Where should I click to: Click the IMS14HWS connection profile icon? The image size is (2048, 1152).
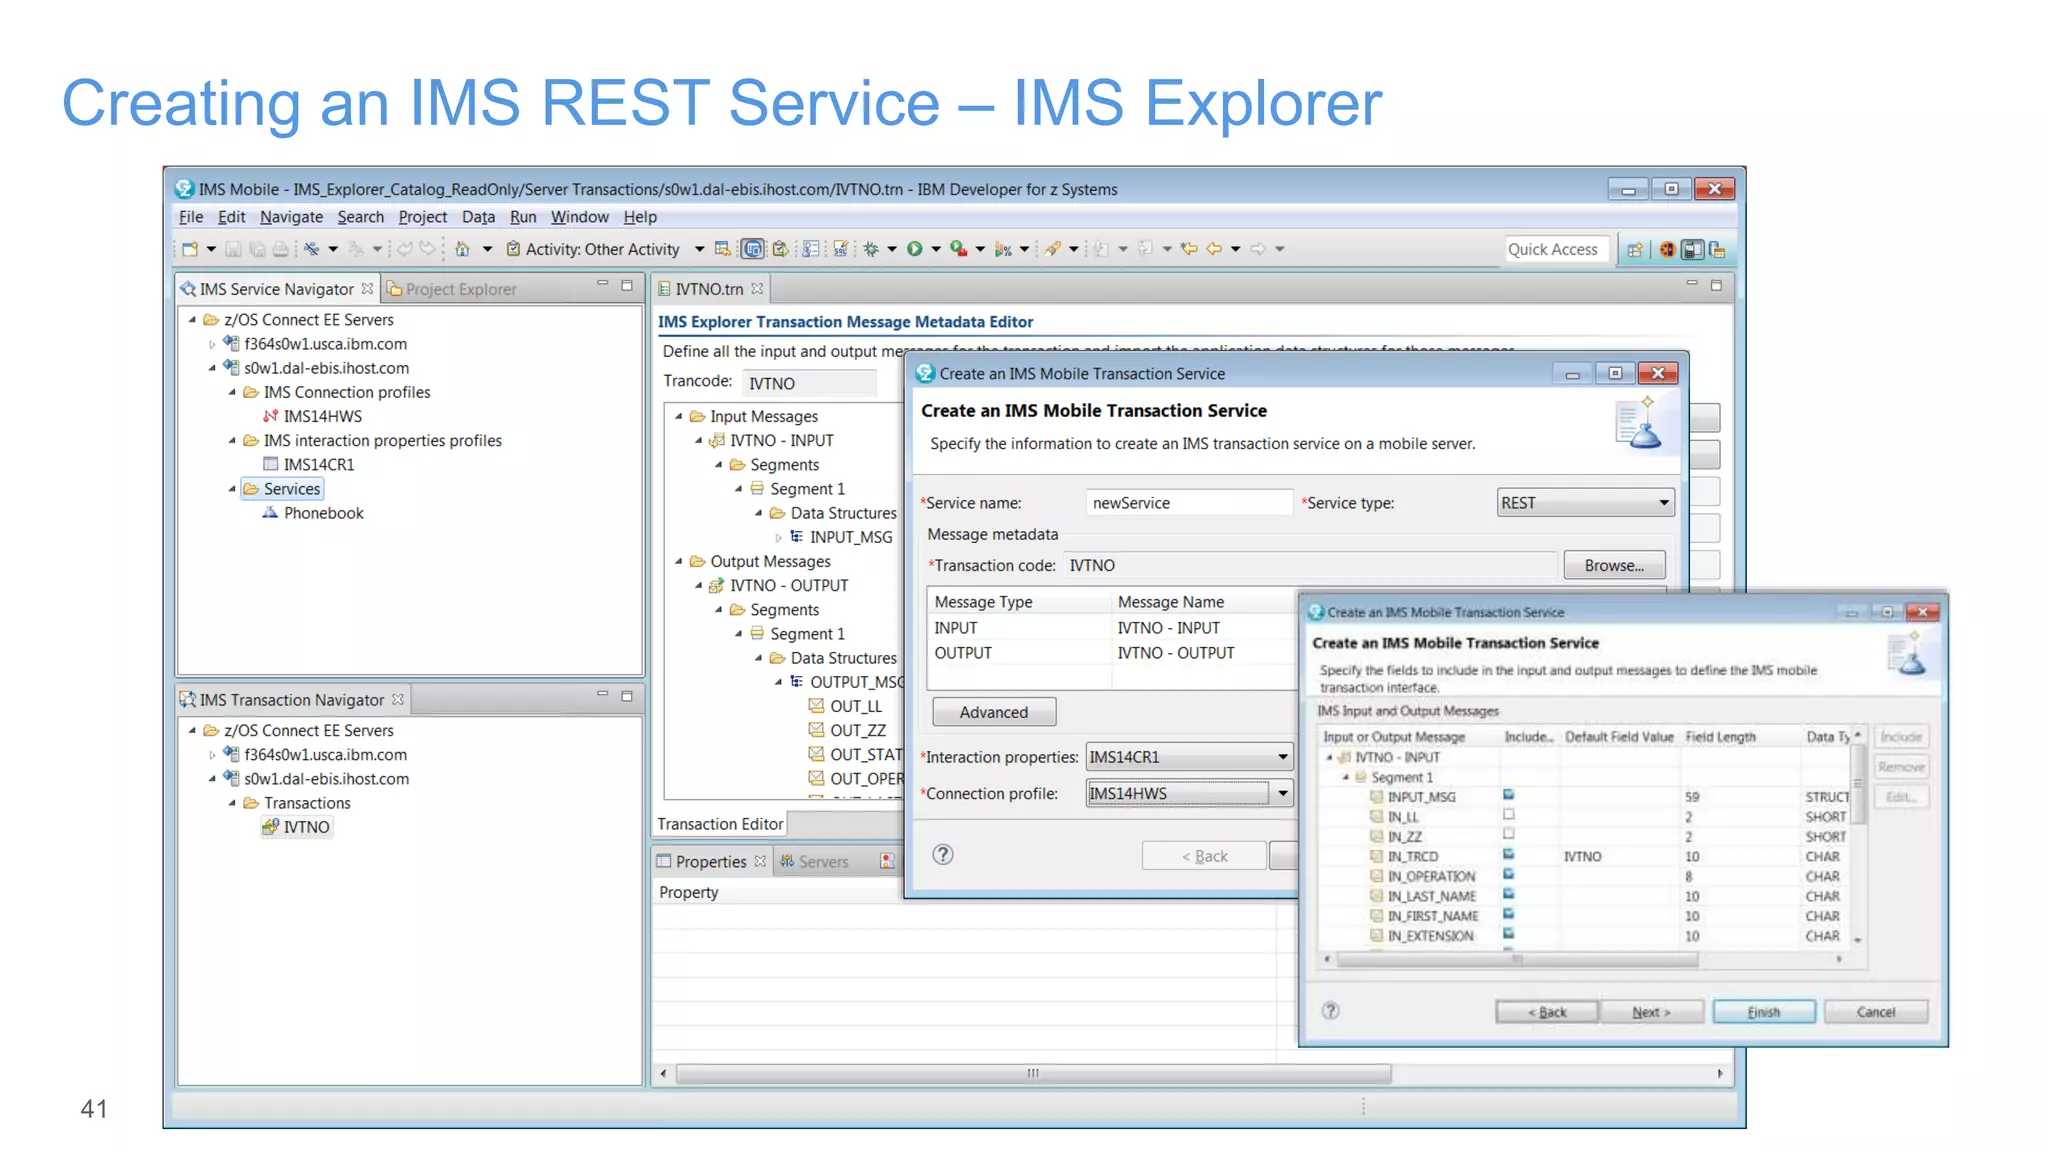(270, 416)
